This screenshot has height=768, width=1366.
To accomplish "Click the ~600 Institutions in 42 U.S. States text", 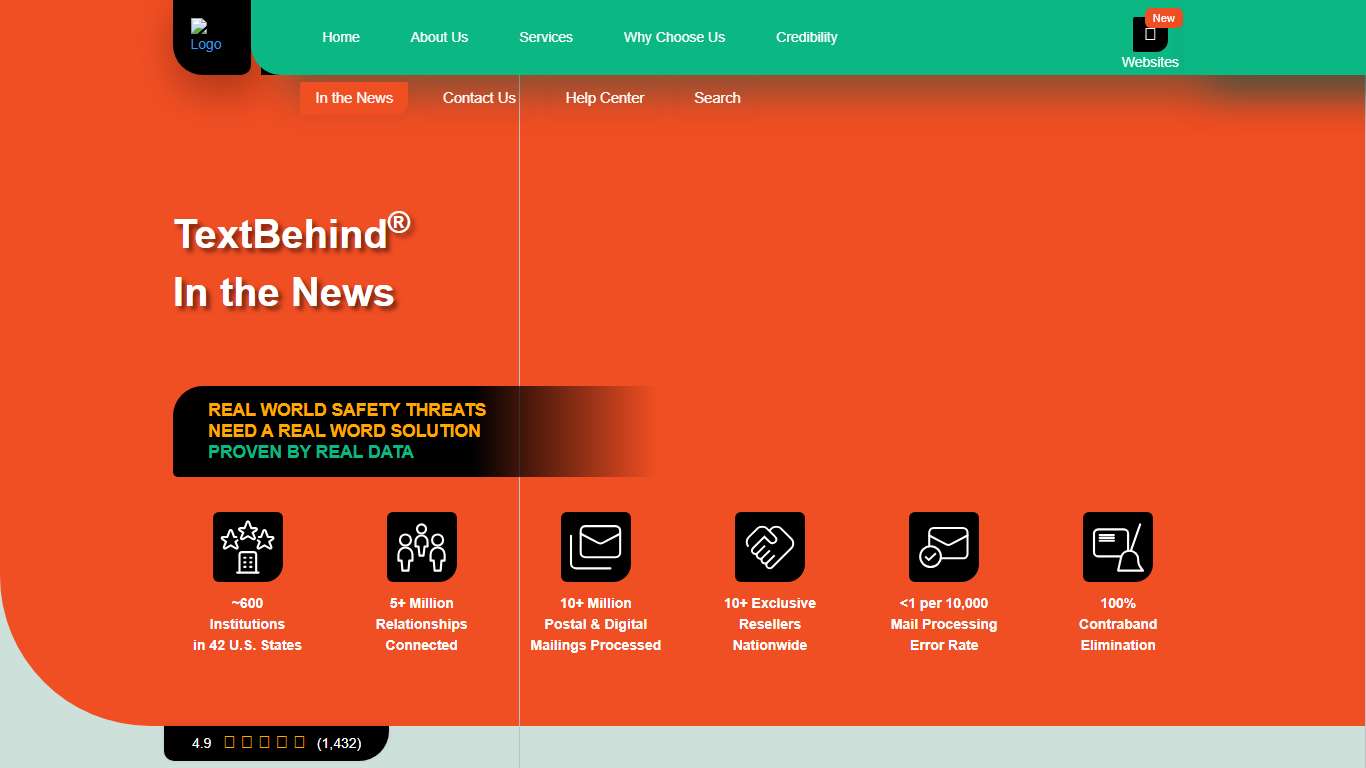I will point(247,624).
